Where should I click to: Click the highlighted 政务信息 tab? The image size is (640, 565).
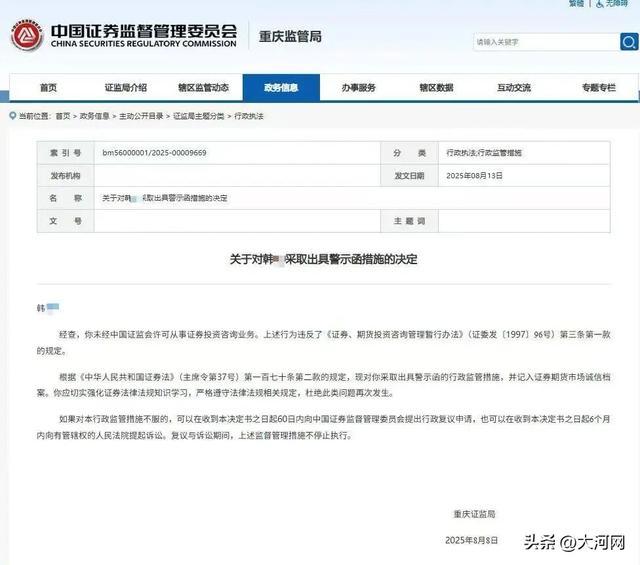tap(281, 88)
